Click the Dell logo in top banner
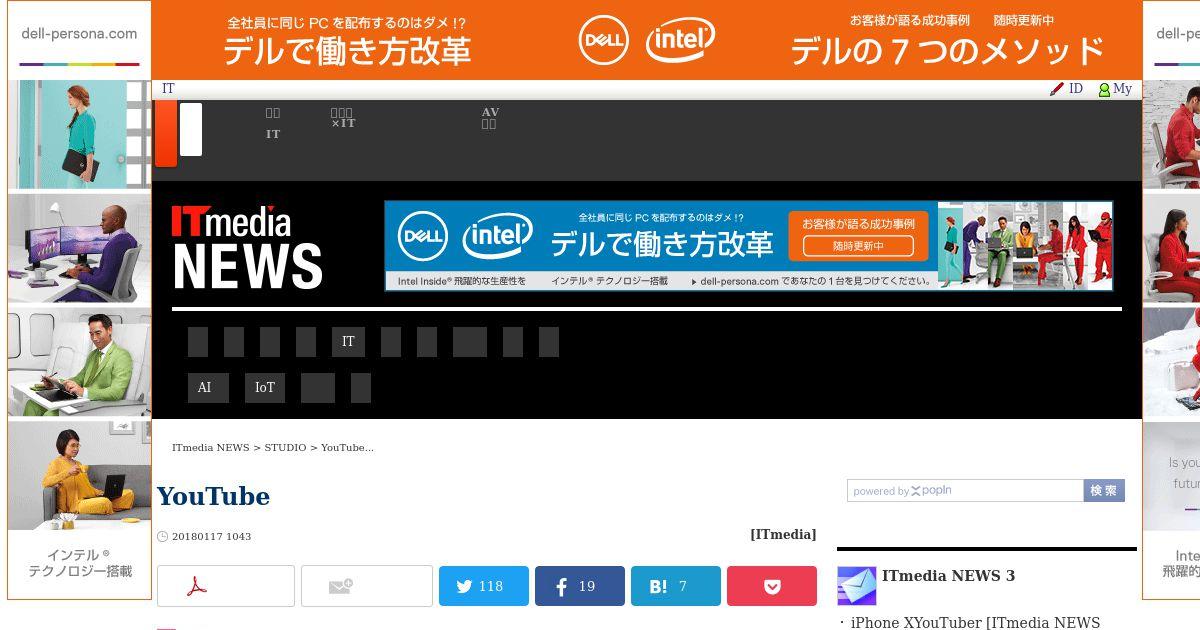1200x630 pixels. 604,40
